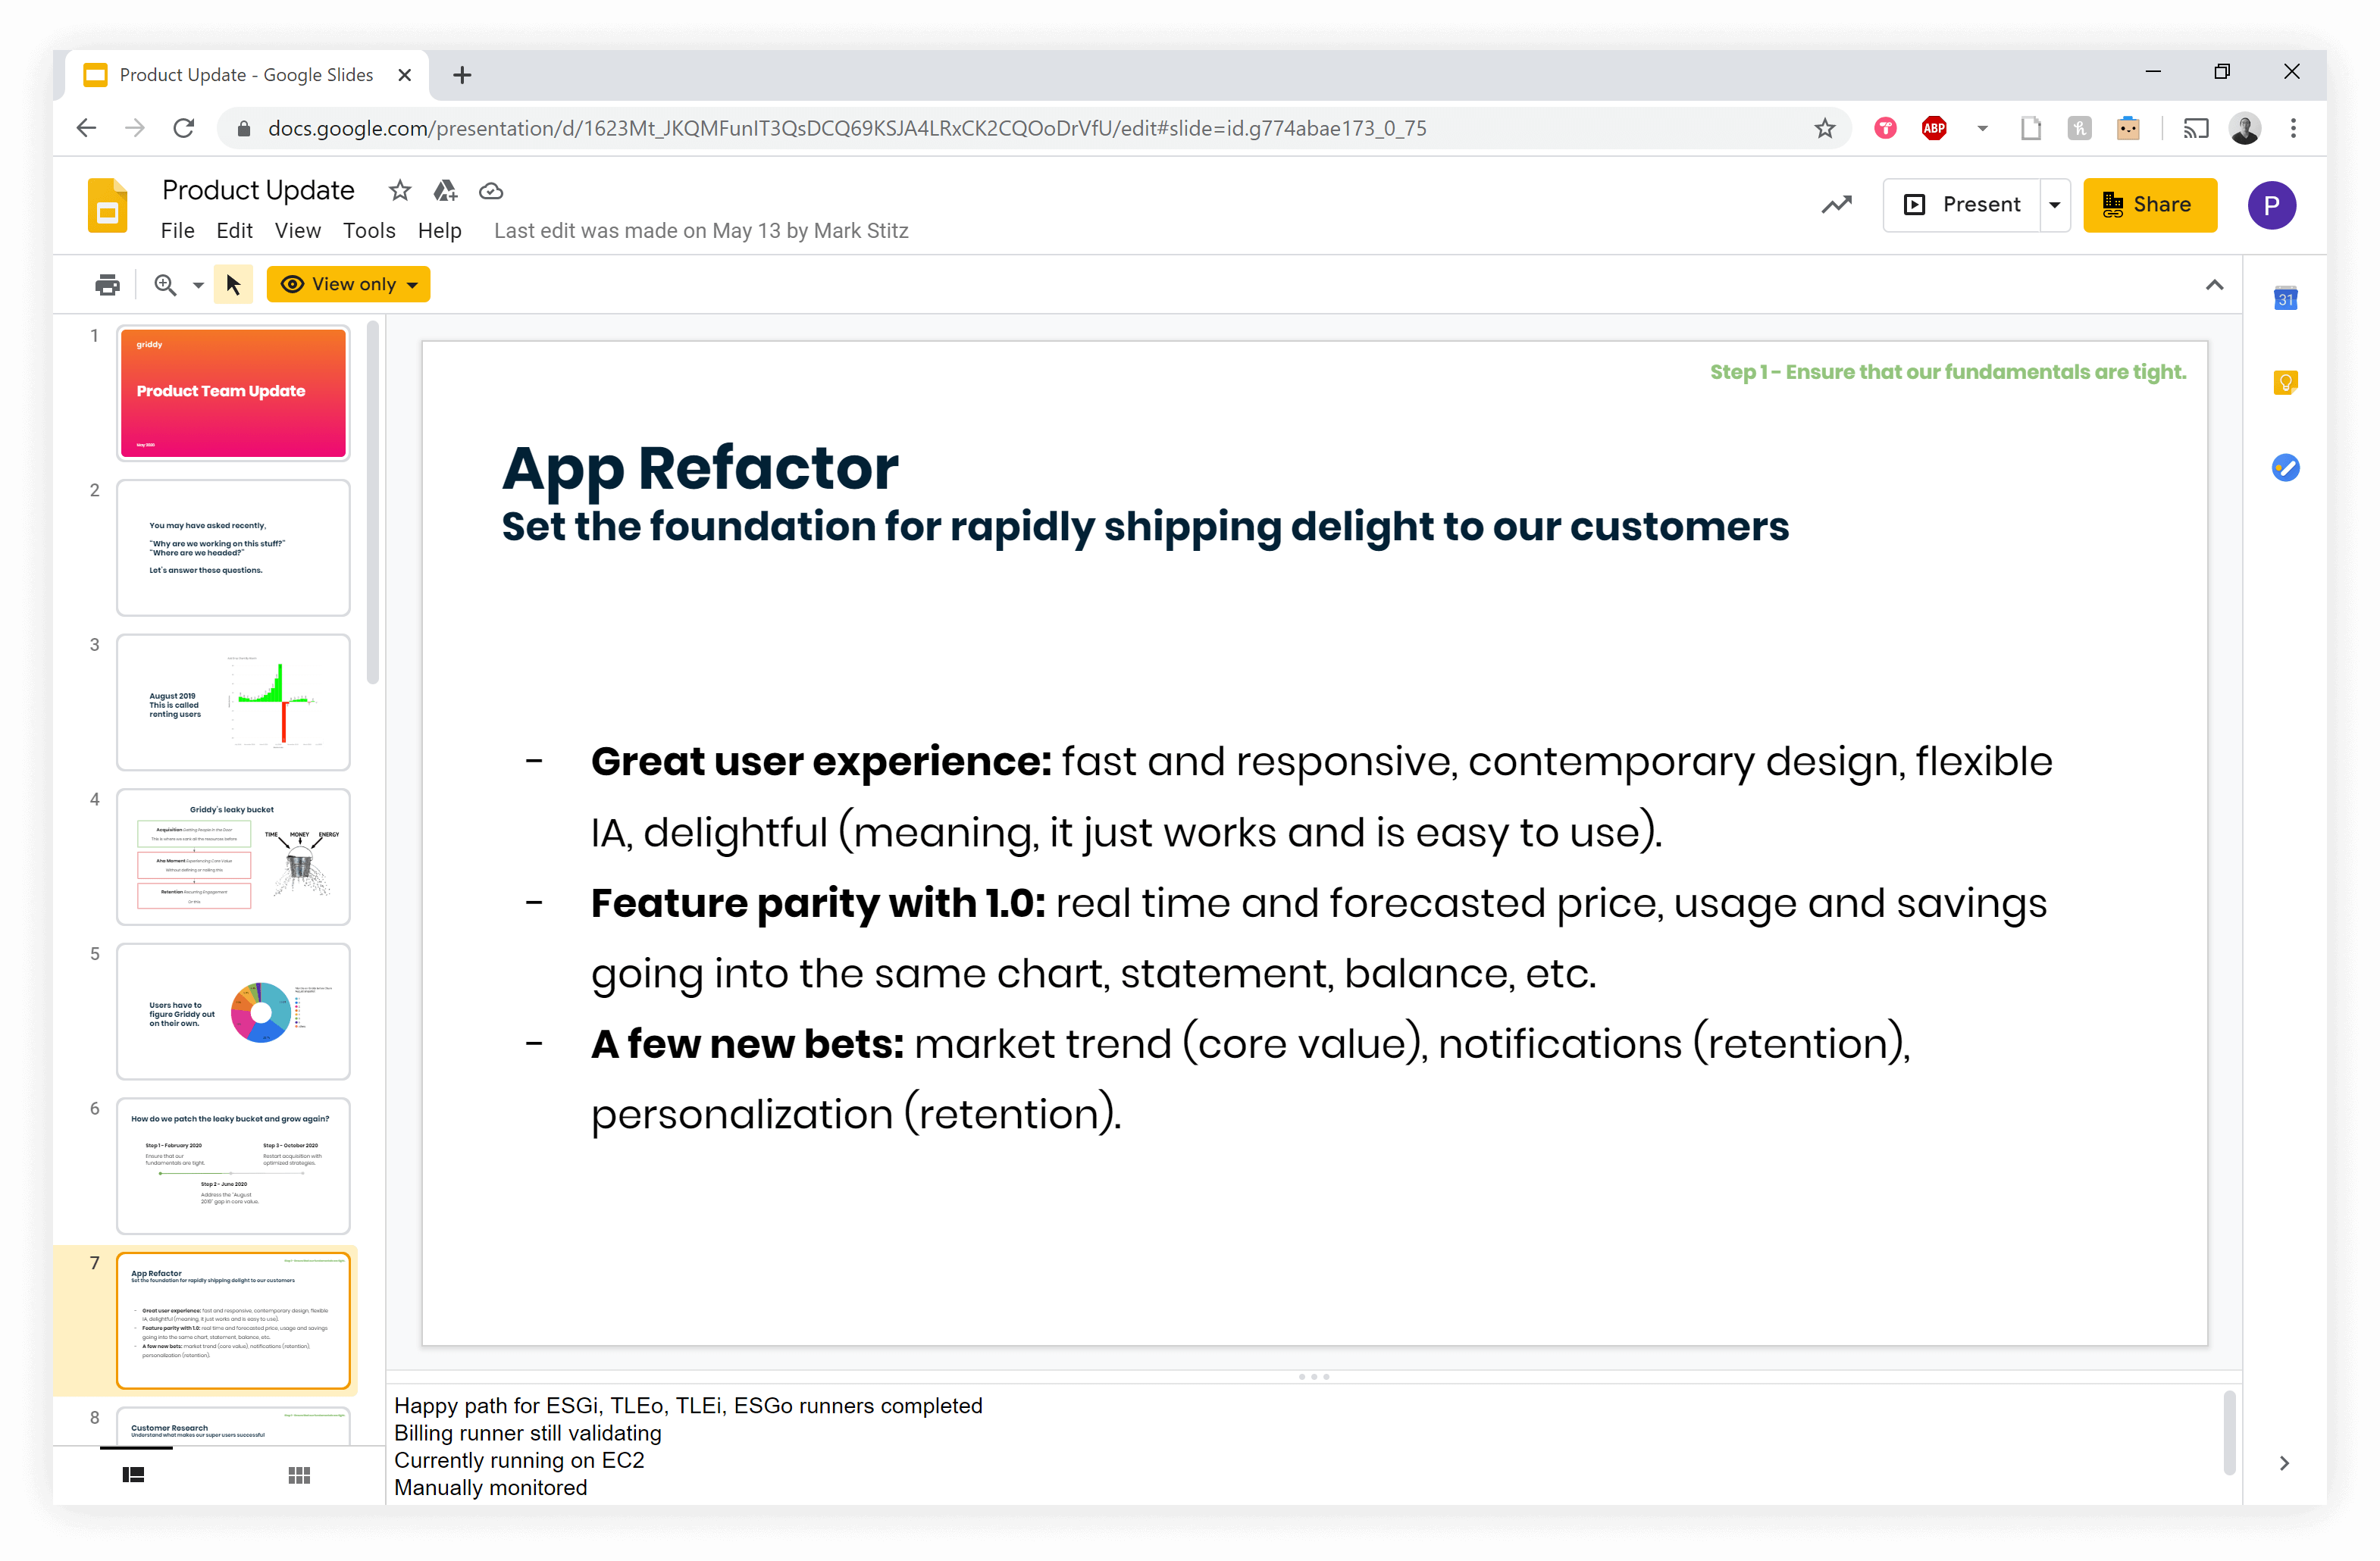The image size is (2380, 1561).
Task: Reload the page
Action: click(x=184, y=128)
